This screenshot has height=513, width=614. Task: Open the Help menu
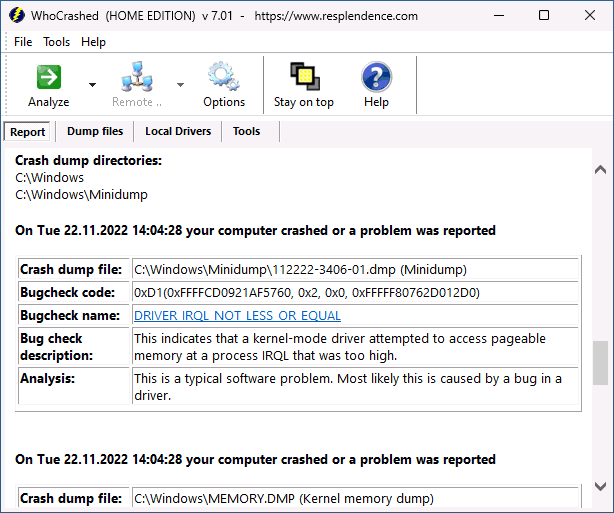click(93, 42)
